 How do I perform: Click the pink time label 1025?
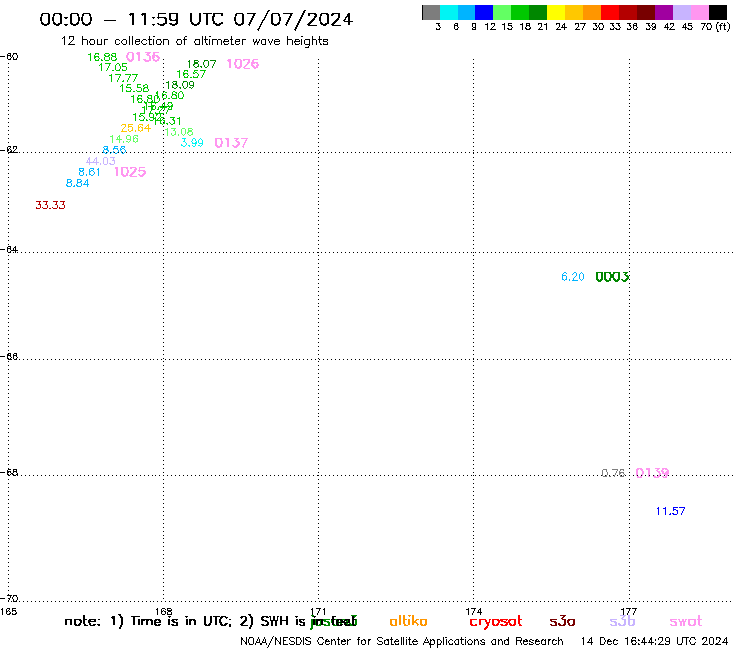130,172
